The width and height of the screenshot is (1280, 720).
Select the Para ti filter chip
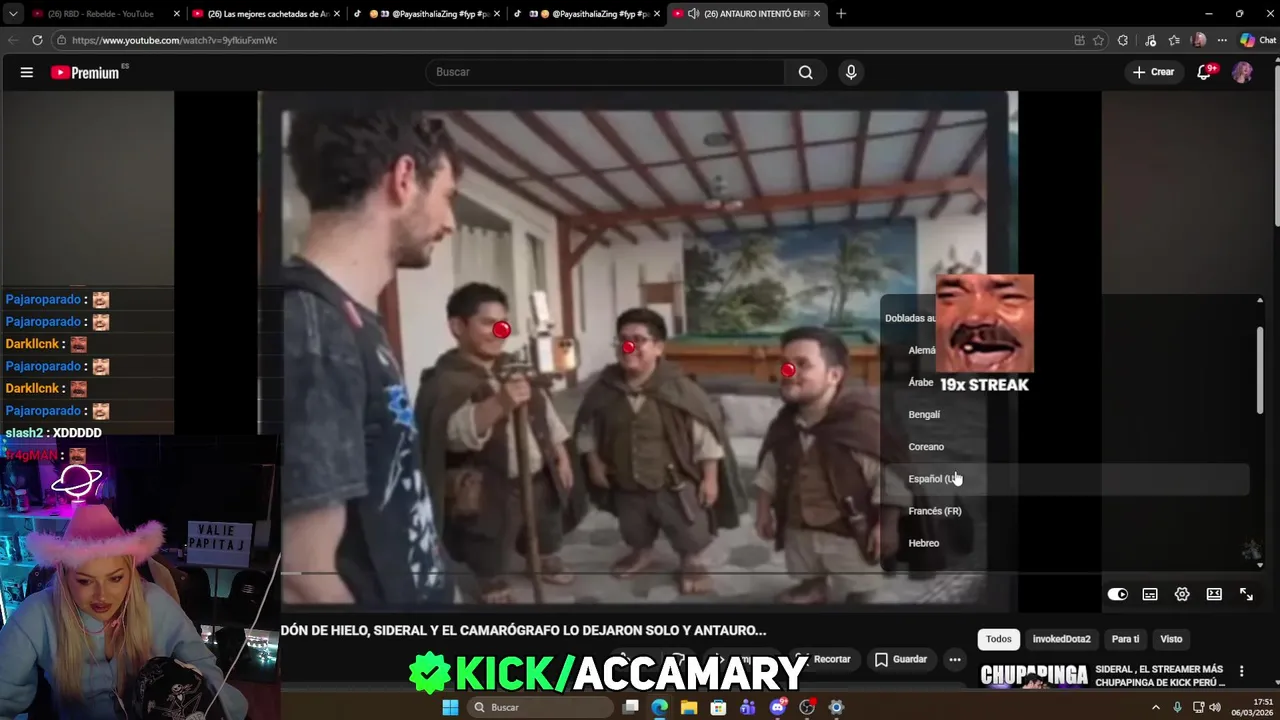(x=1125, y=639)
